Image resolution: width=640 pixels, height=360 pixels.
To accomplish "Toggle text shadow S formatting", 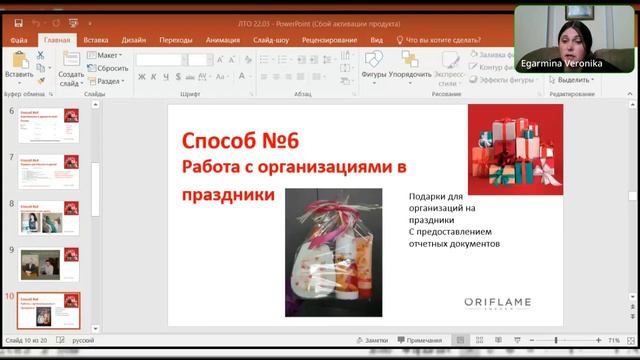I will [178, 76].
